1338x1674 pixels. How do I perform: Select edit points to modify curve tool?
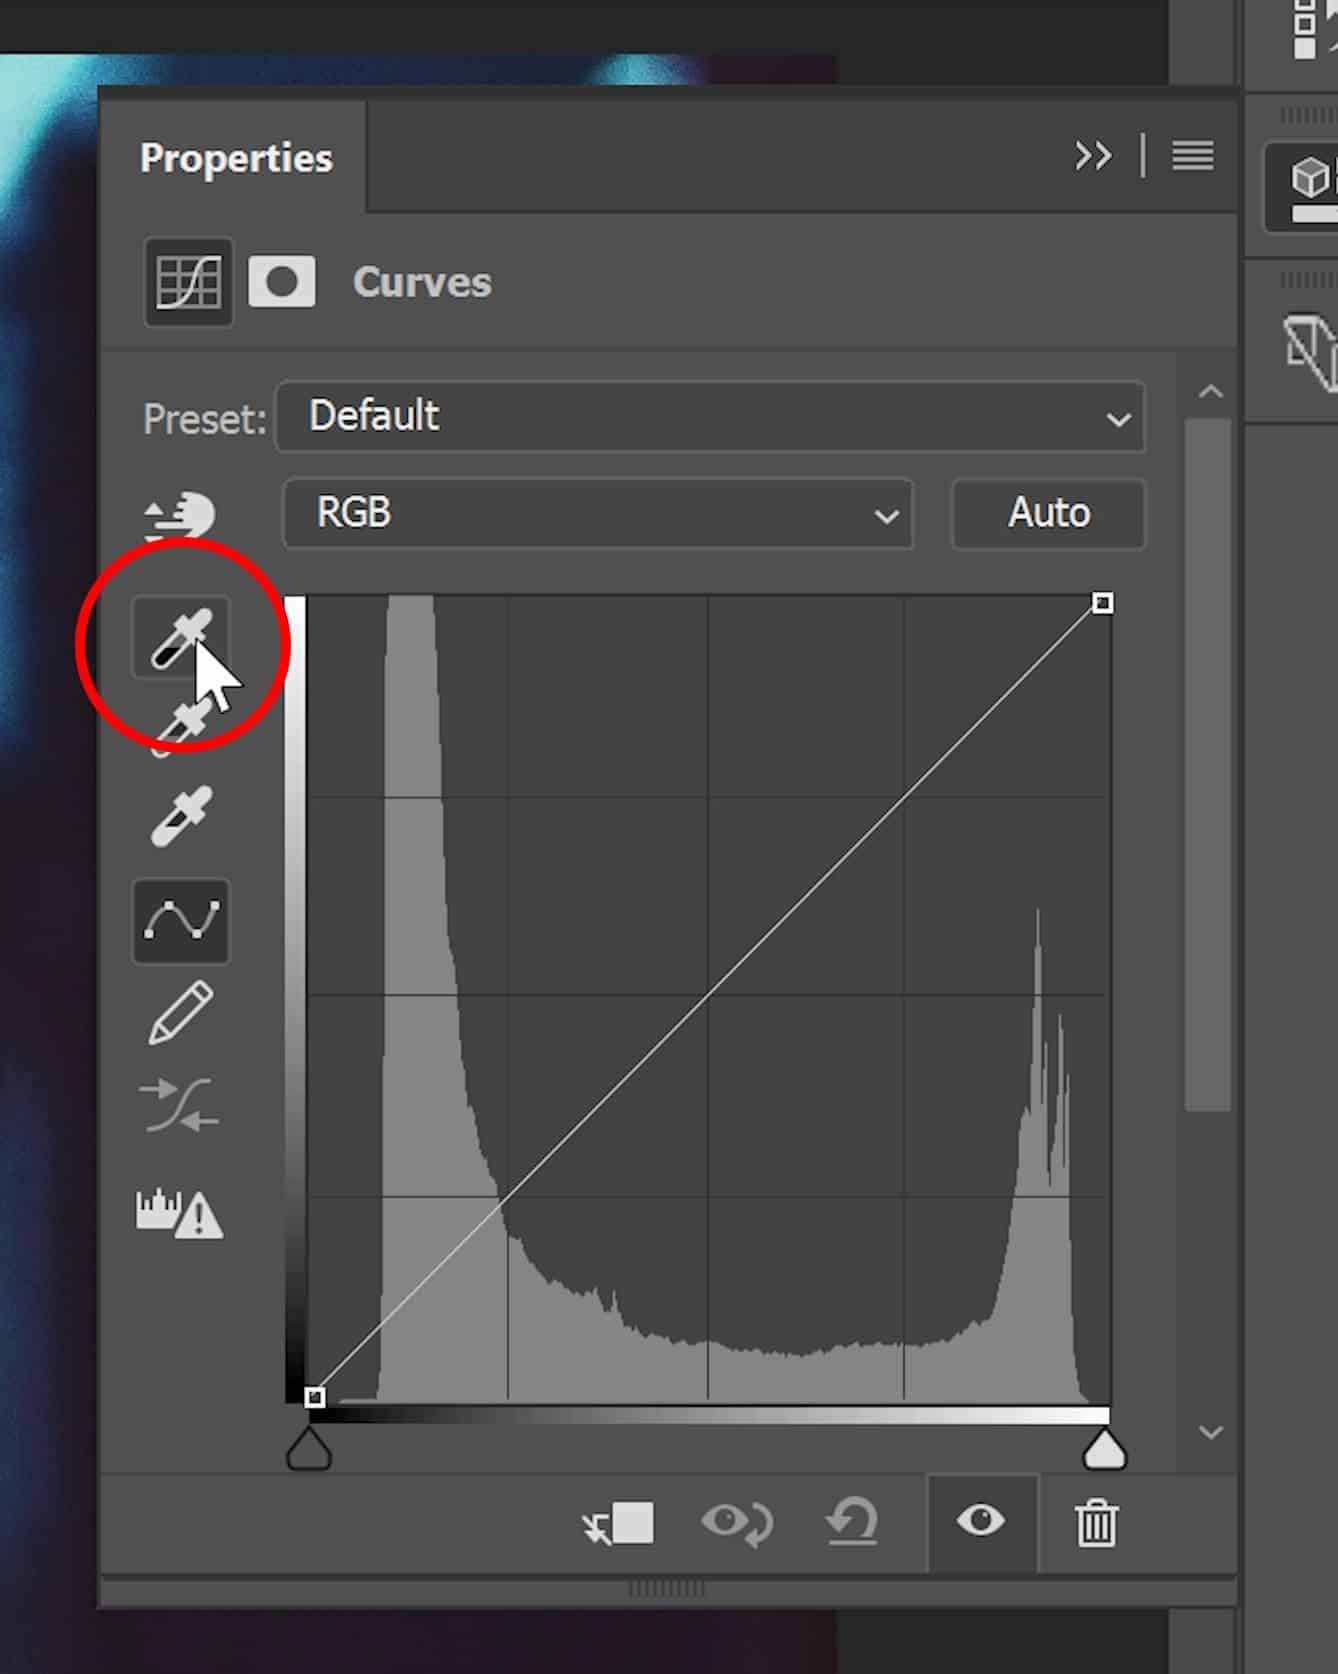click(x=181, y=921)
